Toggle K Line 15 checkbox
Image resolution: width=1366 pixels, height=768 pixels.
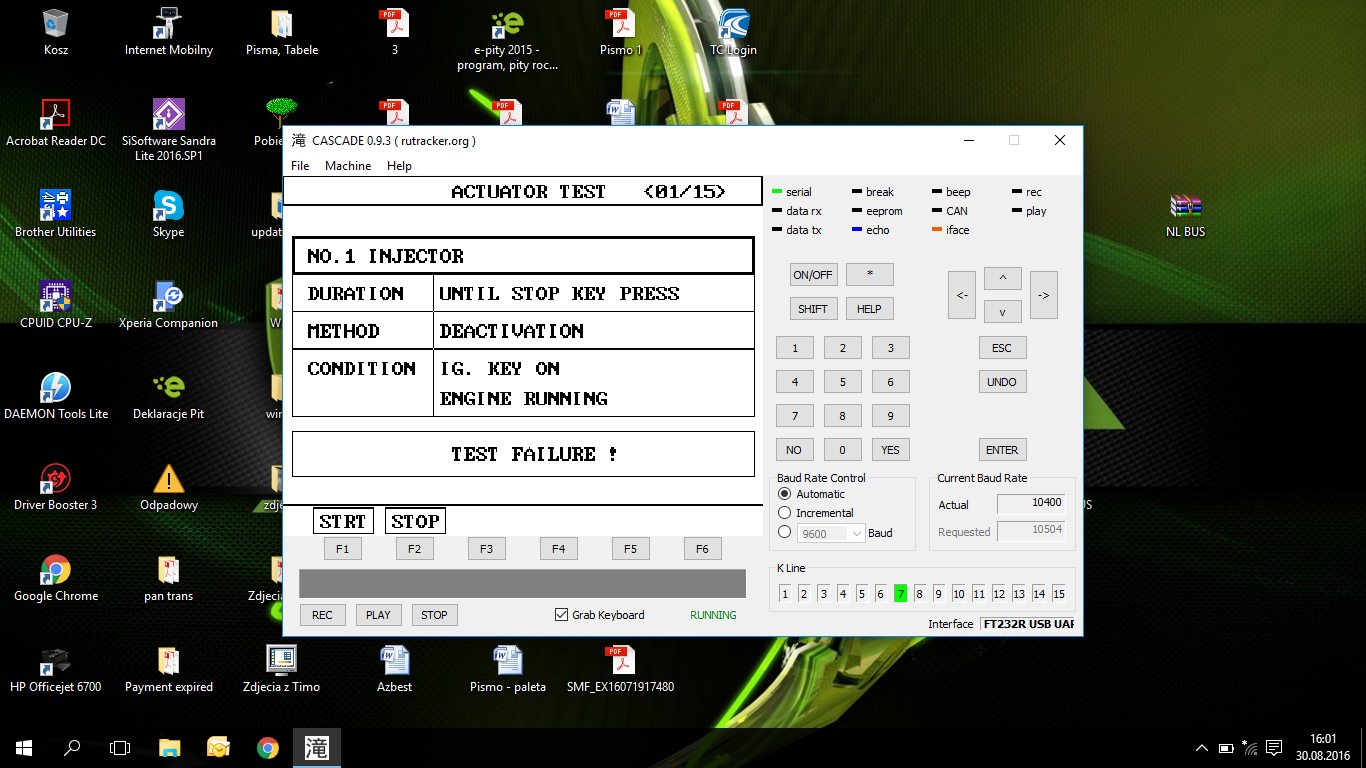(1058, 594)
